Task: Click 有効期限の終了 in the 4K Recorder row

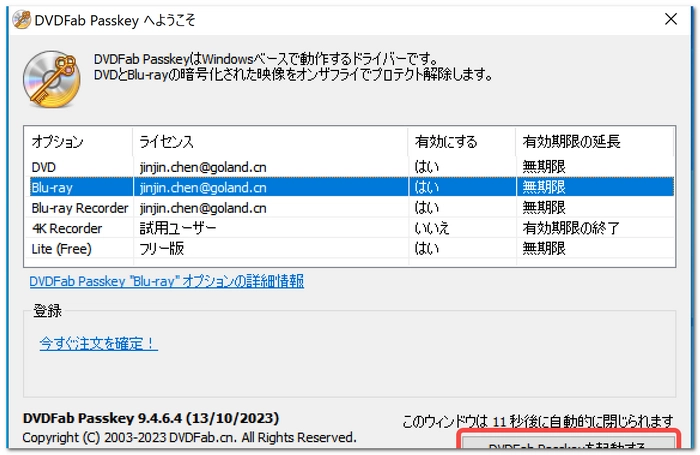Action: [571, 228]
